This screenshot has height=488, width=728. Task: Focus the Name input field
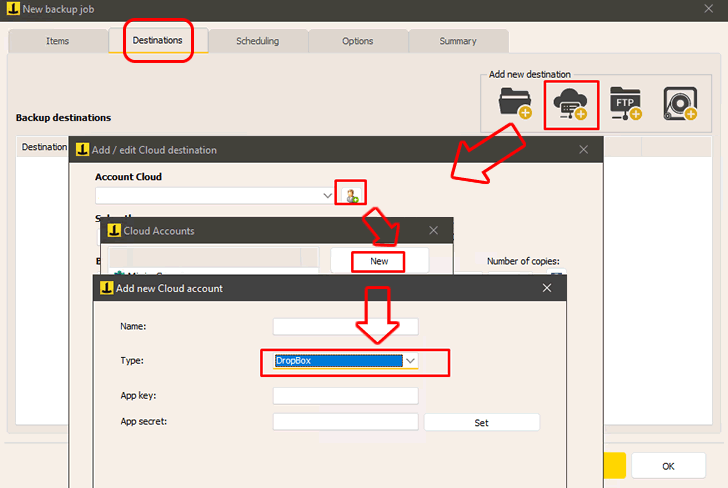coord(345,326)
